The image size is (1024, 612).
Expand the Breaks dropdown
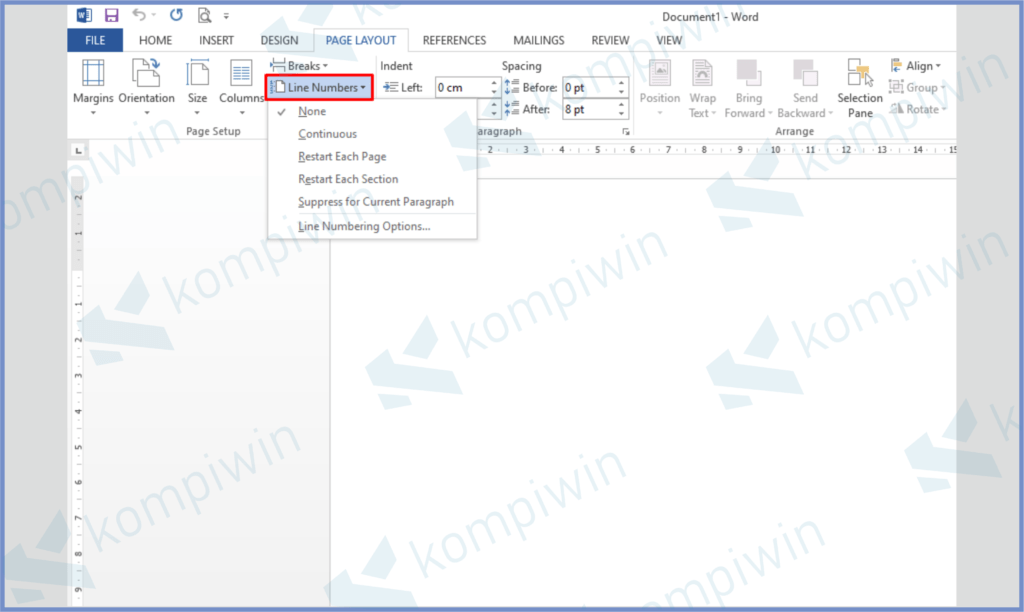point(300,66)
